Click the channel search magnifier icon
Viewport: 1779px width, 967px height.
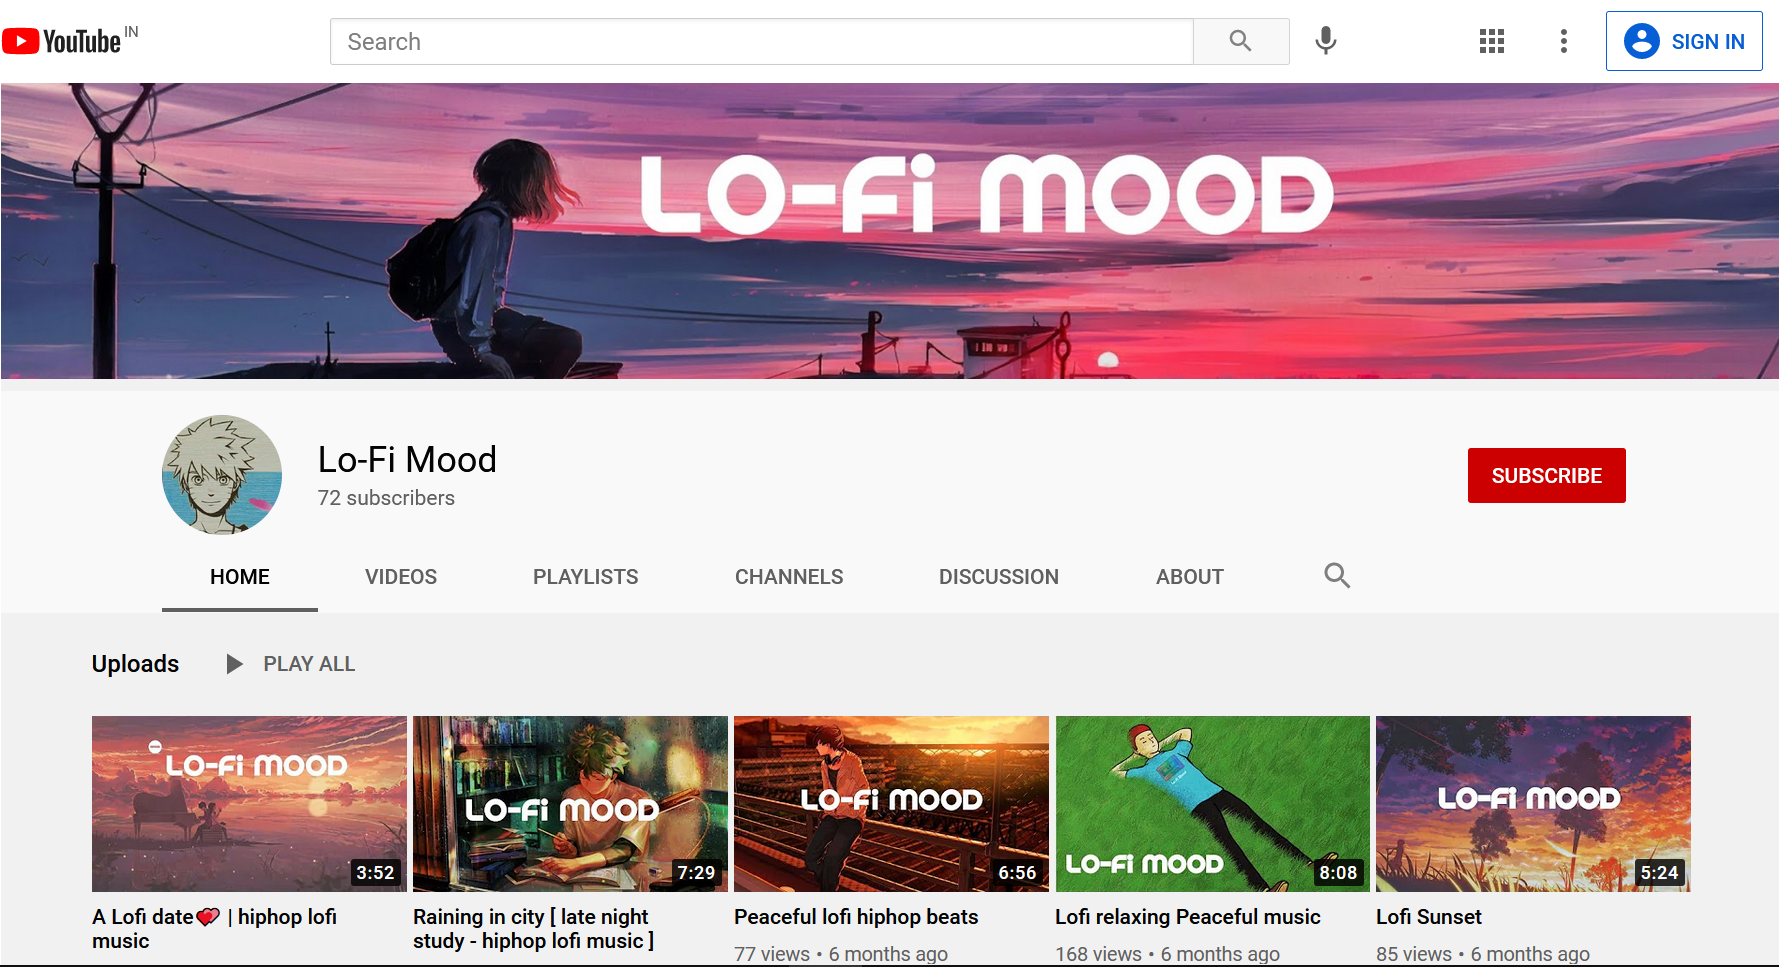(1337, 576)
